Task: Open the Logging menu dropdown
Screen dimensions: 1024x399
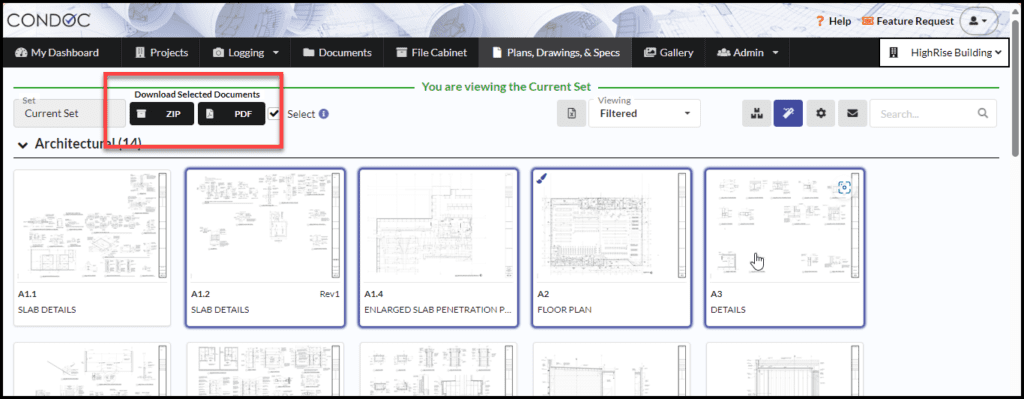Action: pos(246,53)
